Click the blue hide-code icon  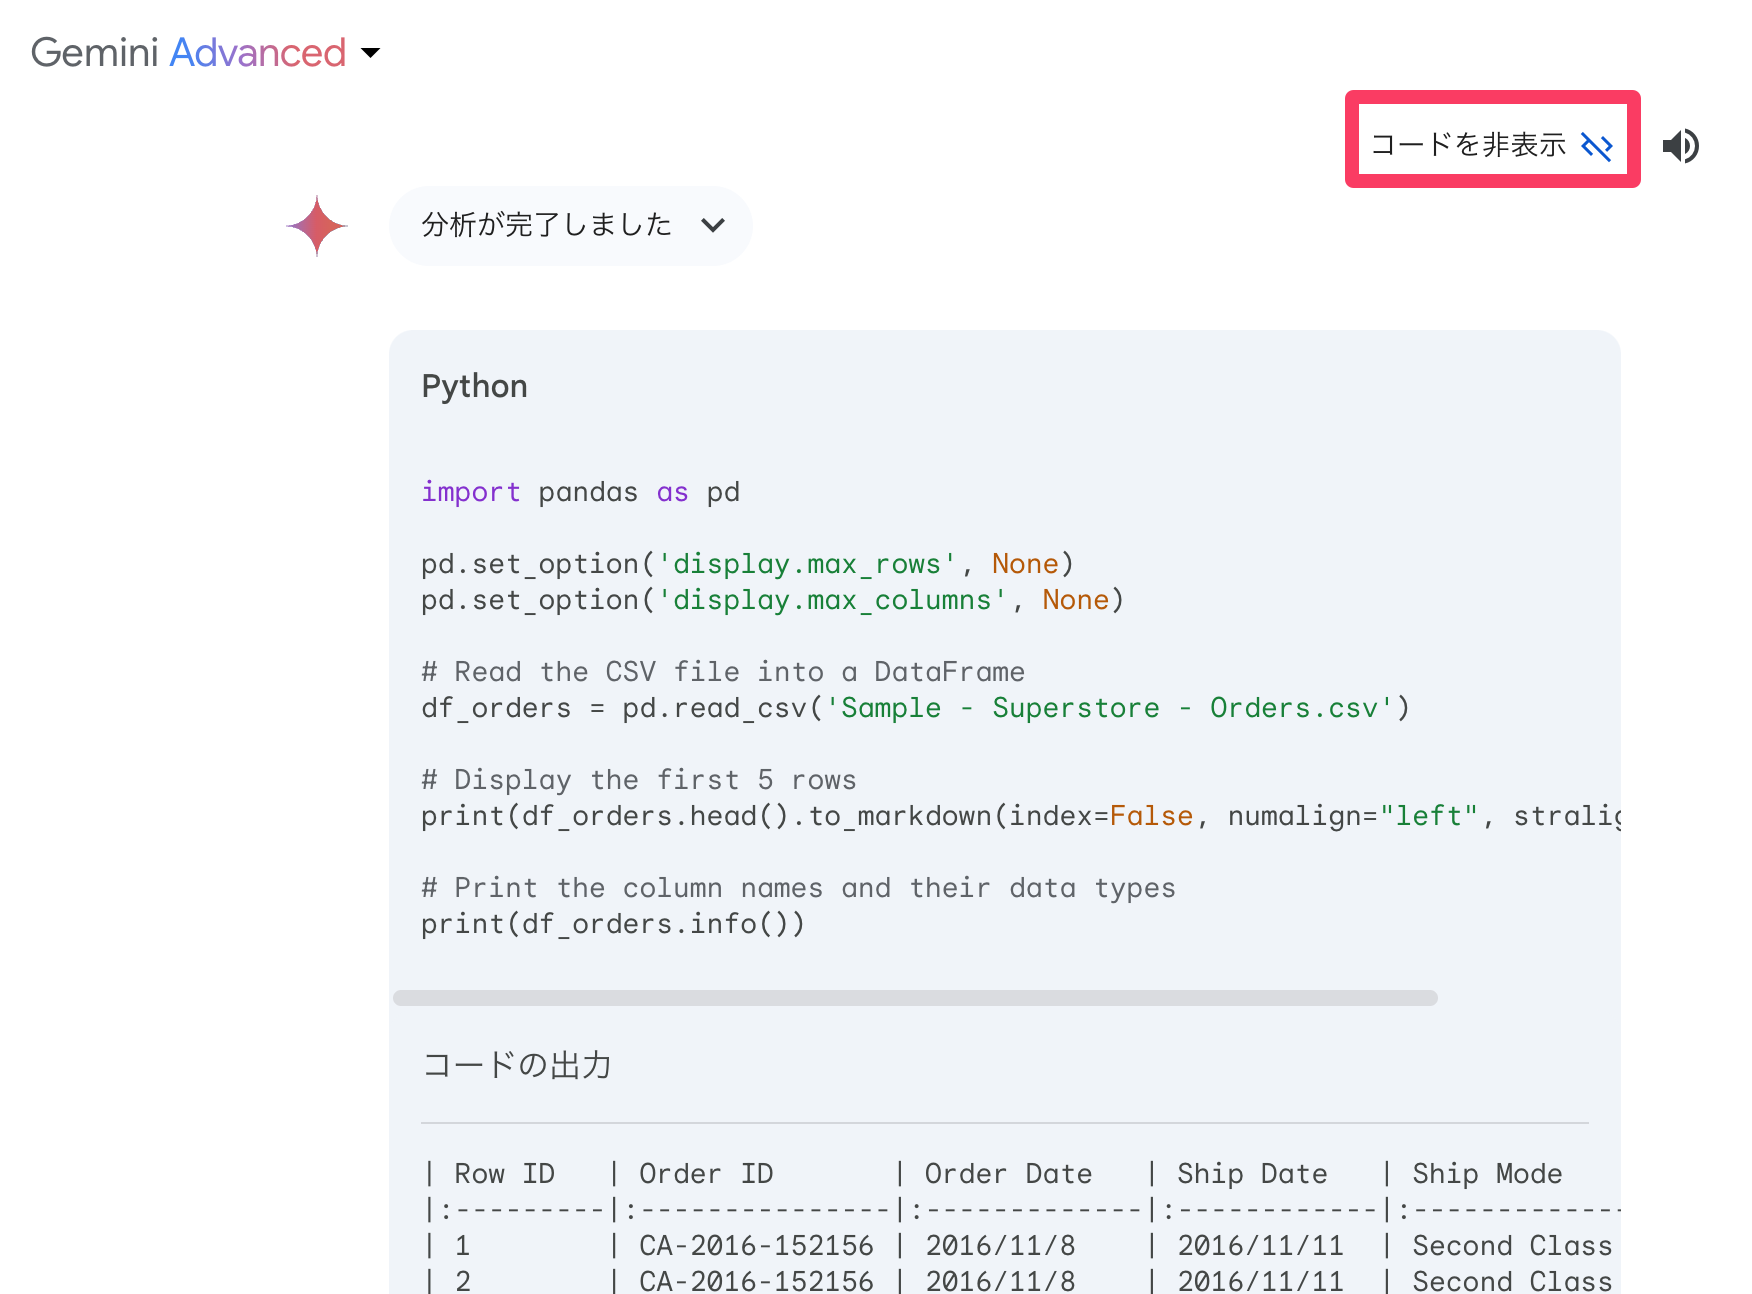pos(1596,146)
